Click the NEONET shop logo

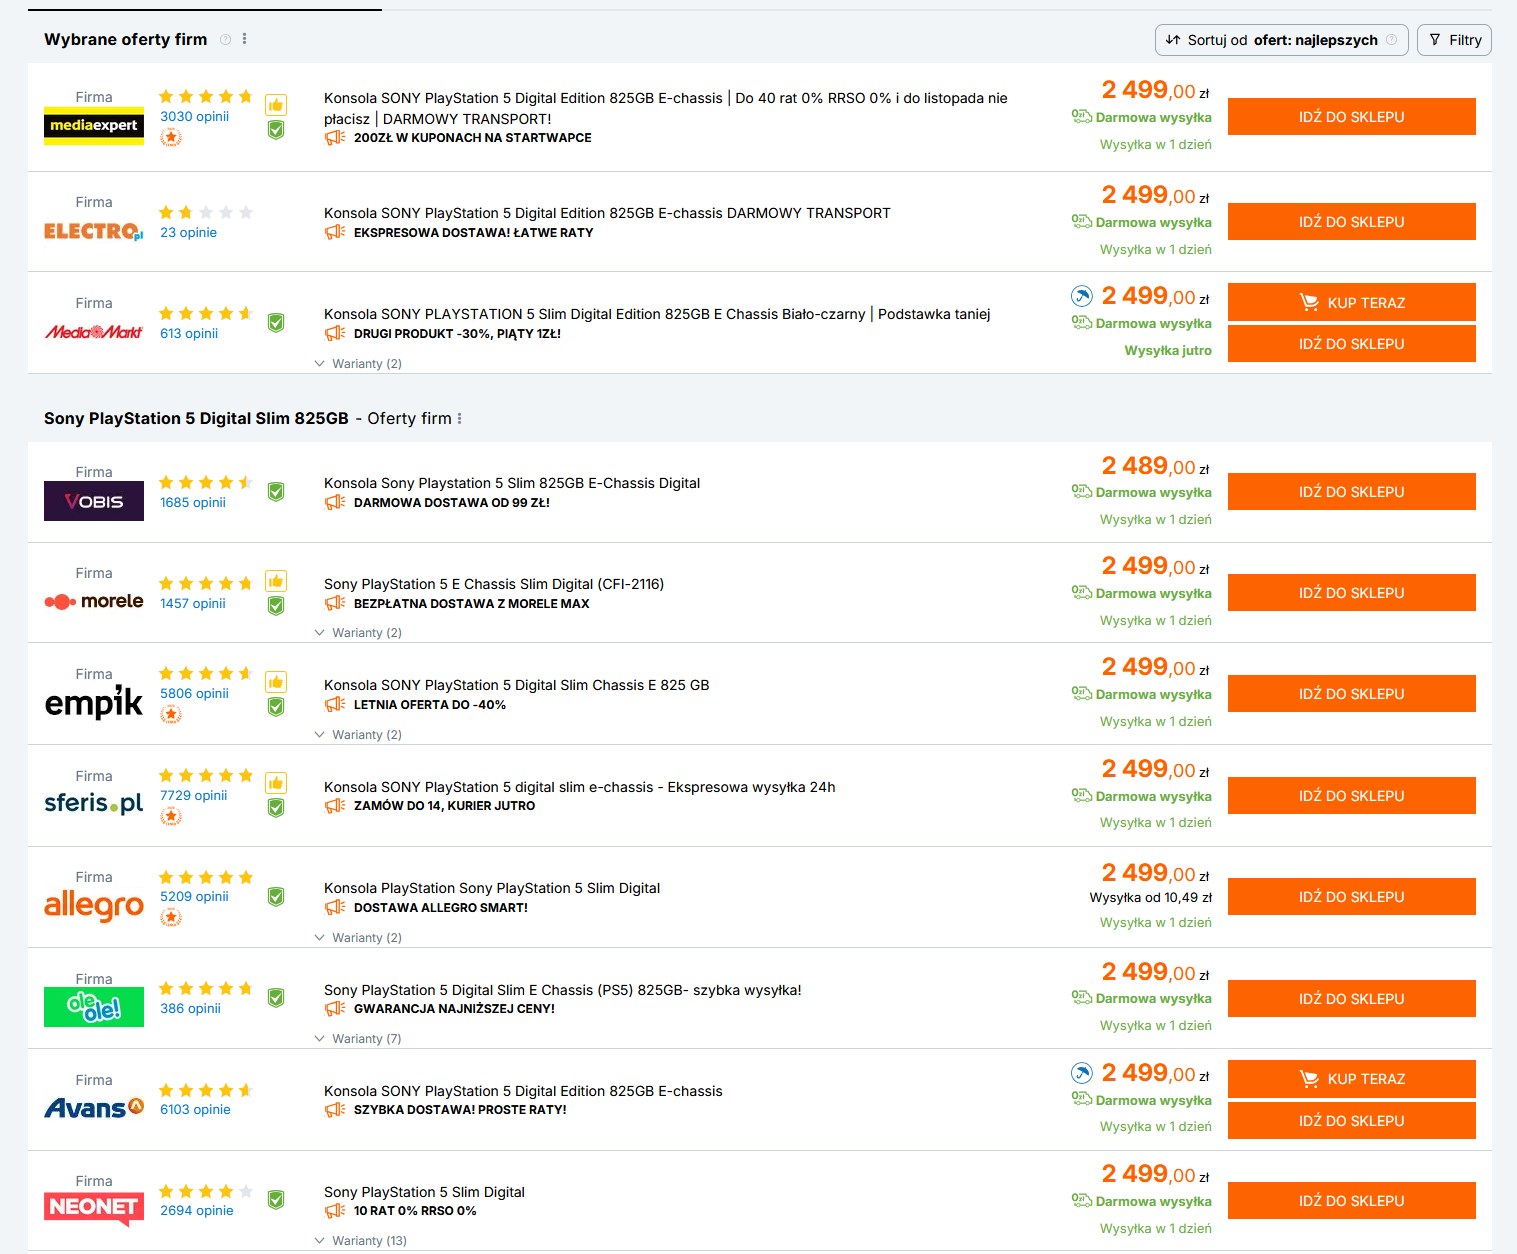click(94, 1207)
